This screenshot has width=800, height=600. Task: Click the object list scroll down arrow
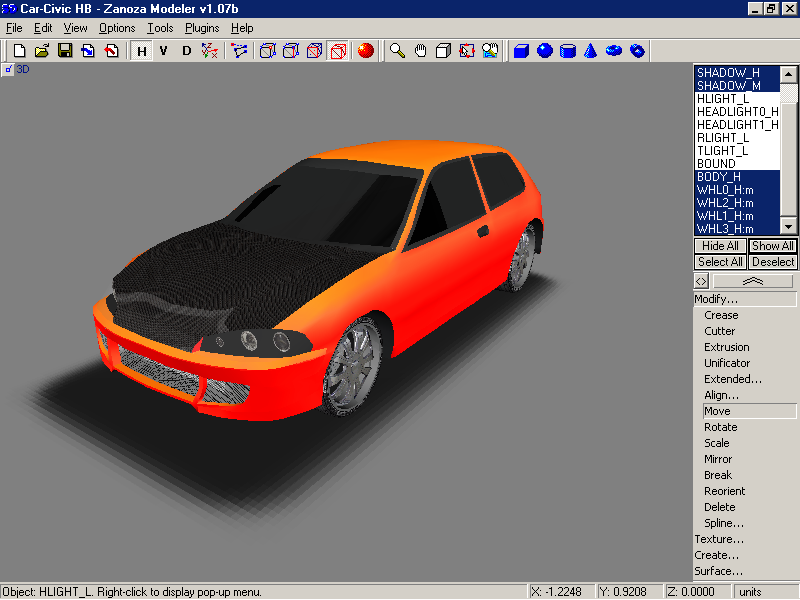pos(789,228)
